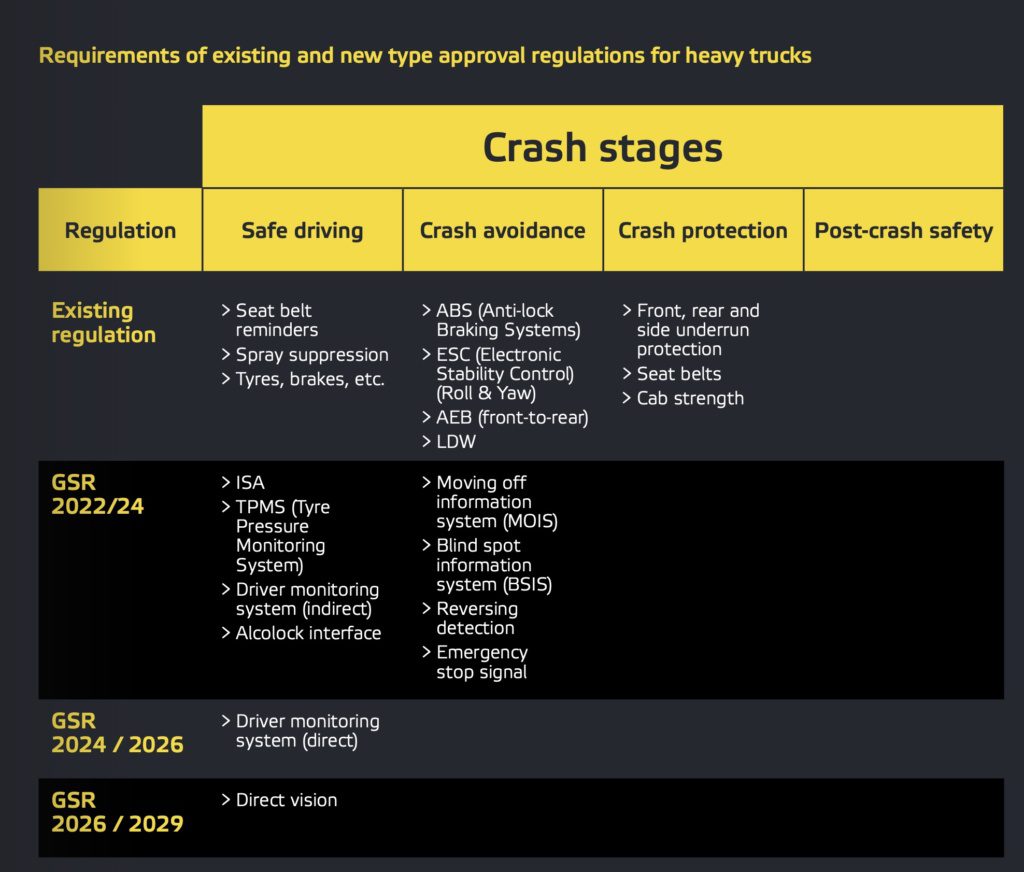Click the "Crash protection" column header
This screenshot has height=872, width=1024.
pos(702,231)
